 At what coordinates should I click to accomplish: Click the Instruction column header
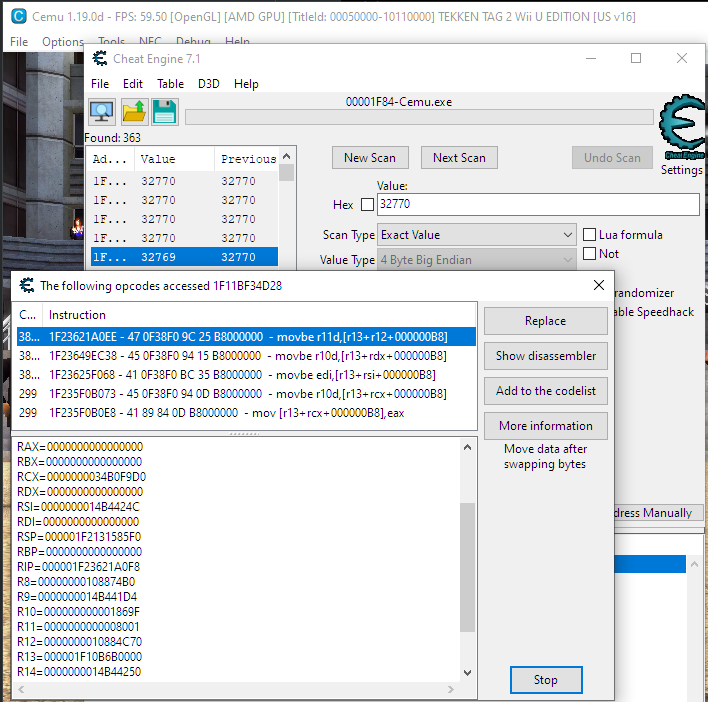point(259,315)
